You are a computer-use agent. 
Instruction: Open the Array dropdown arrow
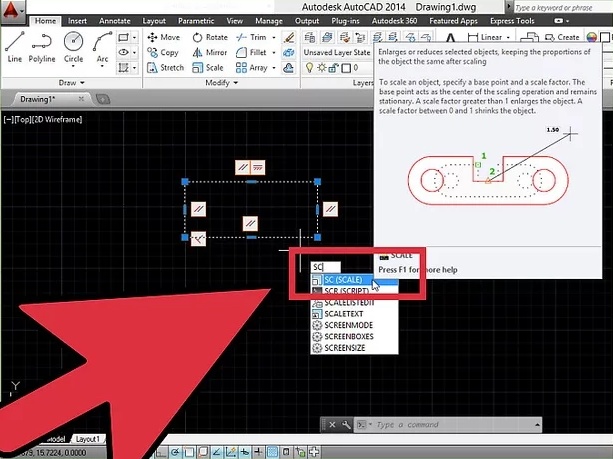(x=274, y=68)
